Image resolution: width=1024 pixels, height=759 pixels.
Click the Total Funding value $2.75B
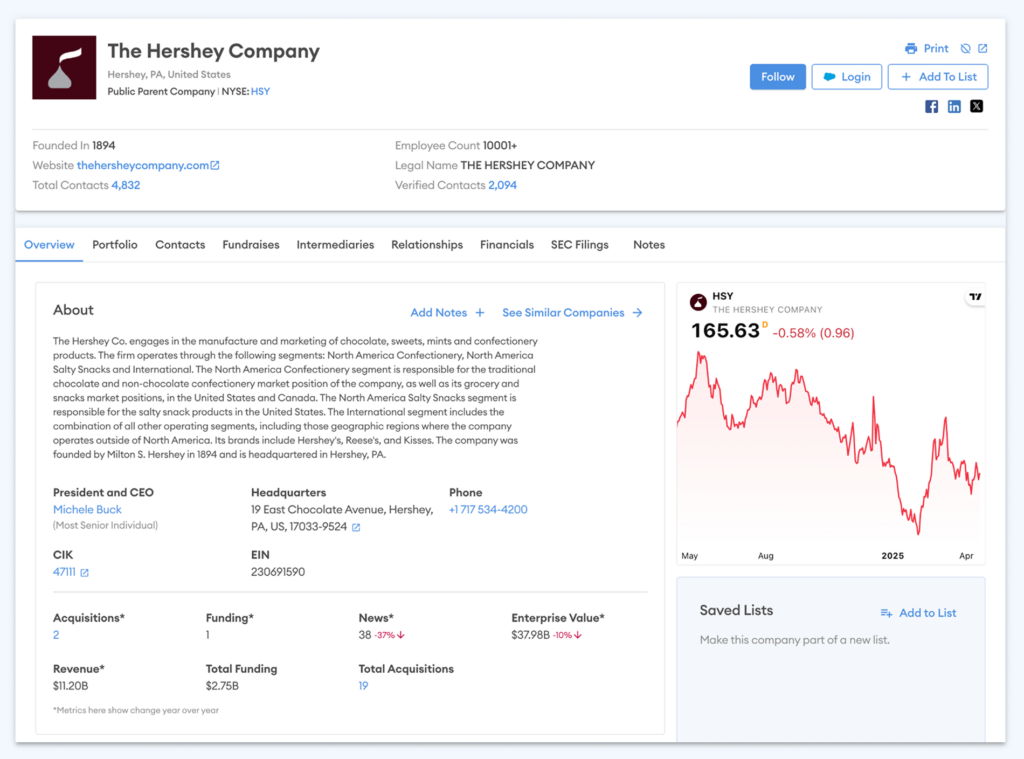[222, 686]
